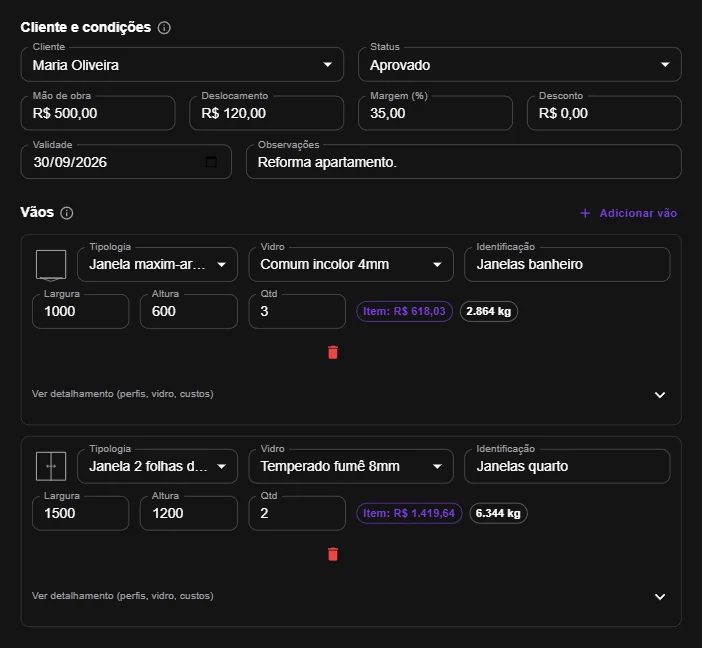Edit Largura field with value 1000
Screen dimensions: 702x648
pos(81,311)
